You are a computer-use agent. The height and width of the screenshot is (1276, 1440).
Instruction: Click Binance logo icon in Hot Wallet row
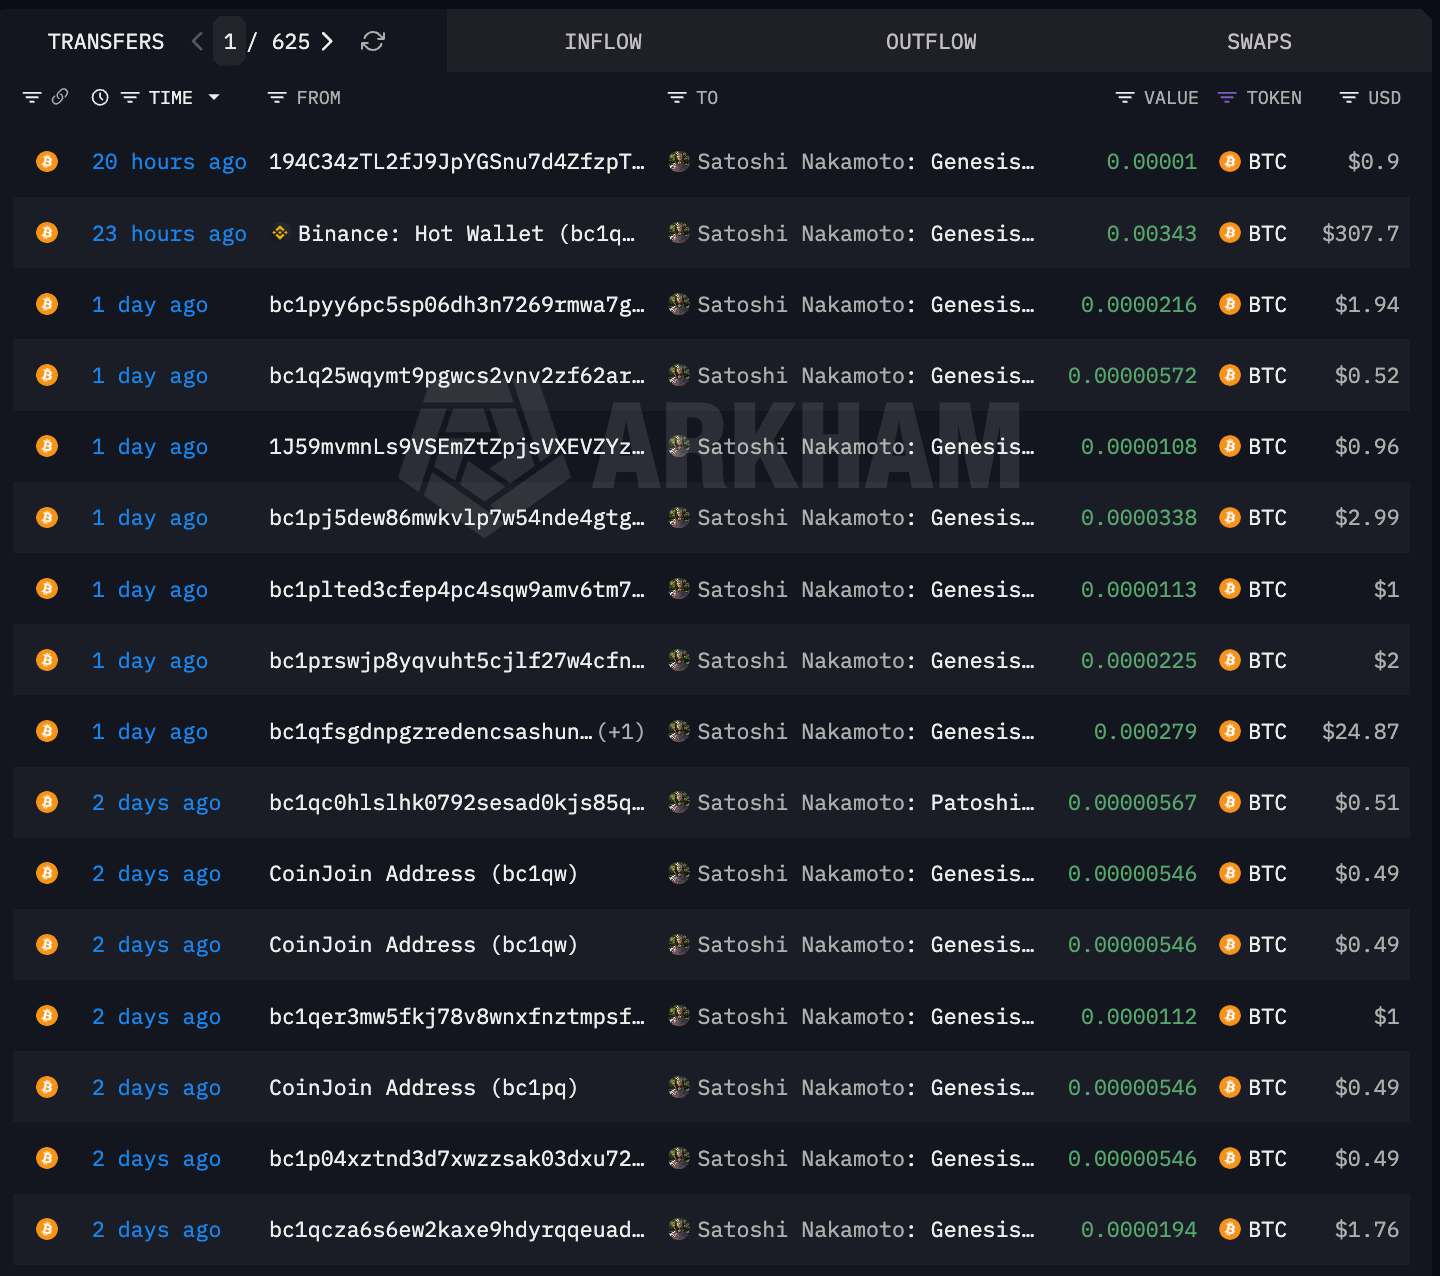(280, 233)
